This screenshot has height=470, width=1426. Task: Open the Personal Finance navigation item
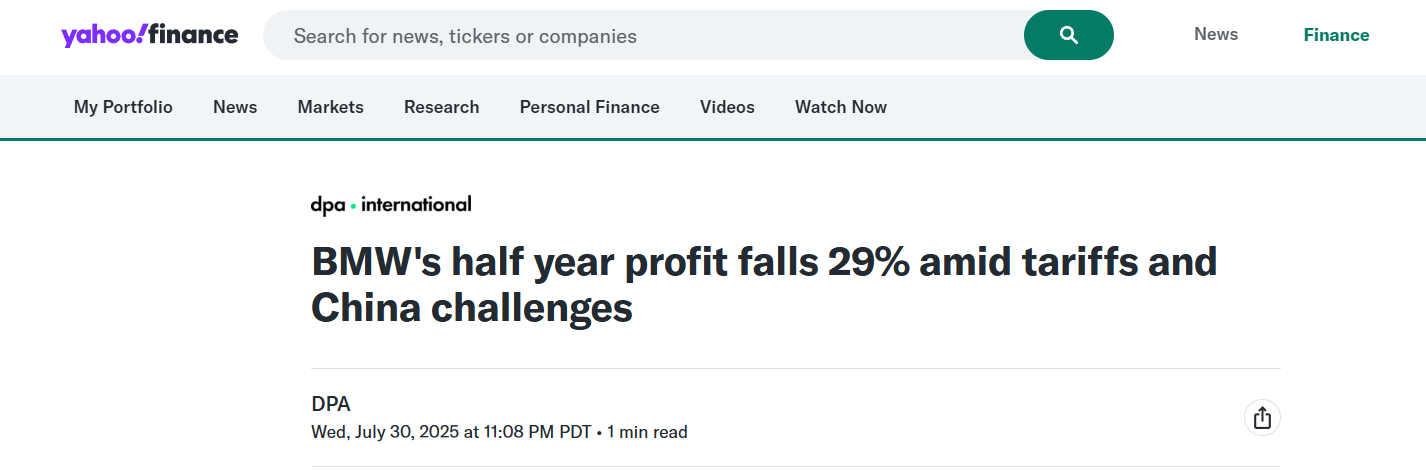click(x=590, y=107)
